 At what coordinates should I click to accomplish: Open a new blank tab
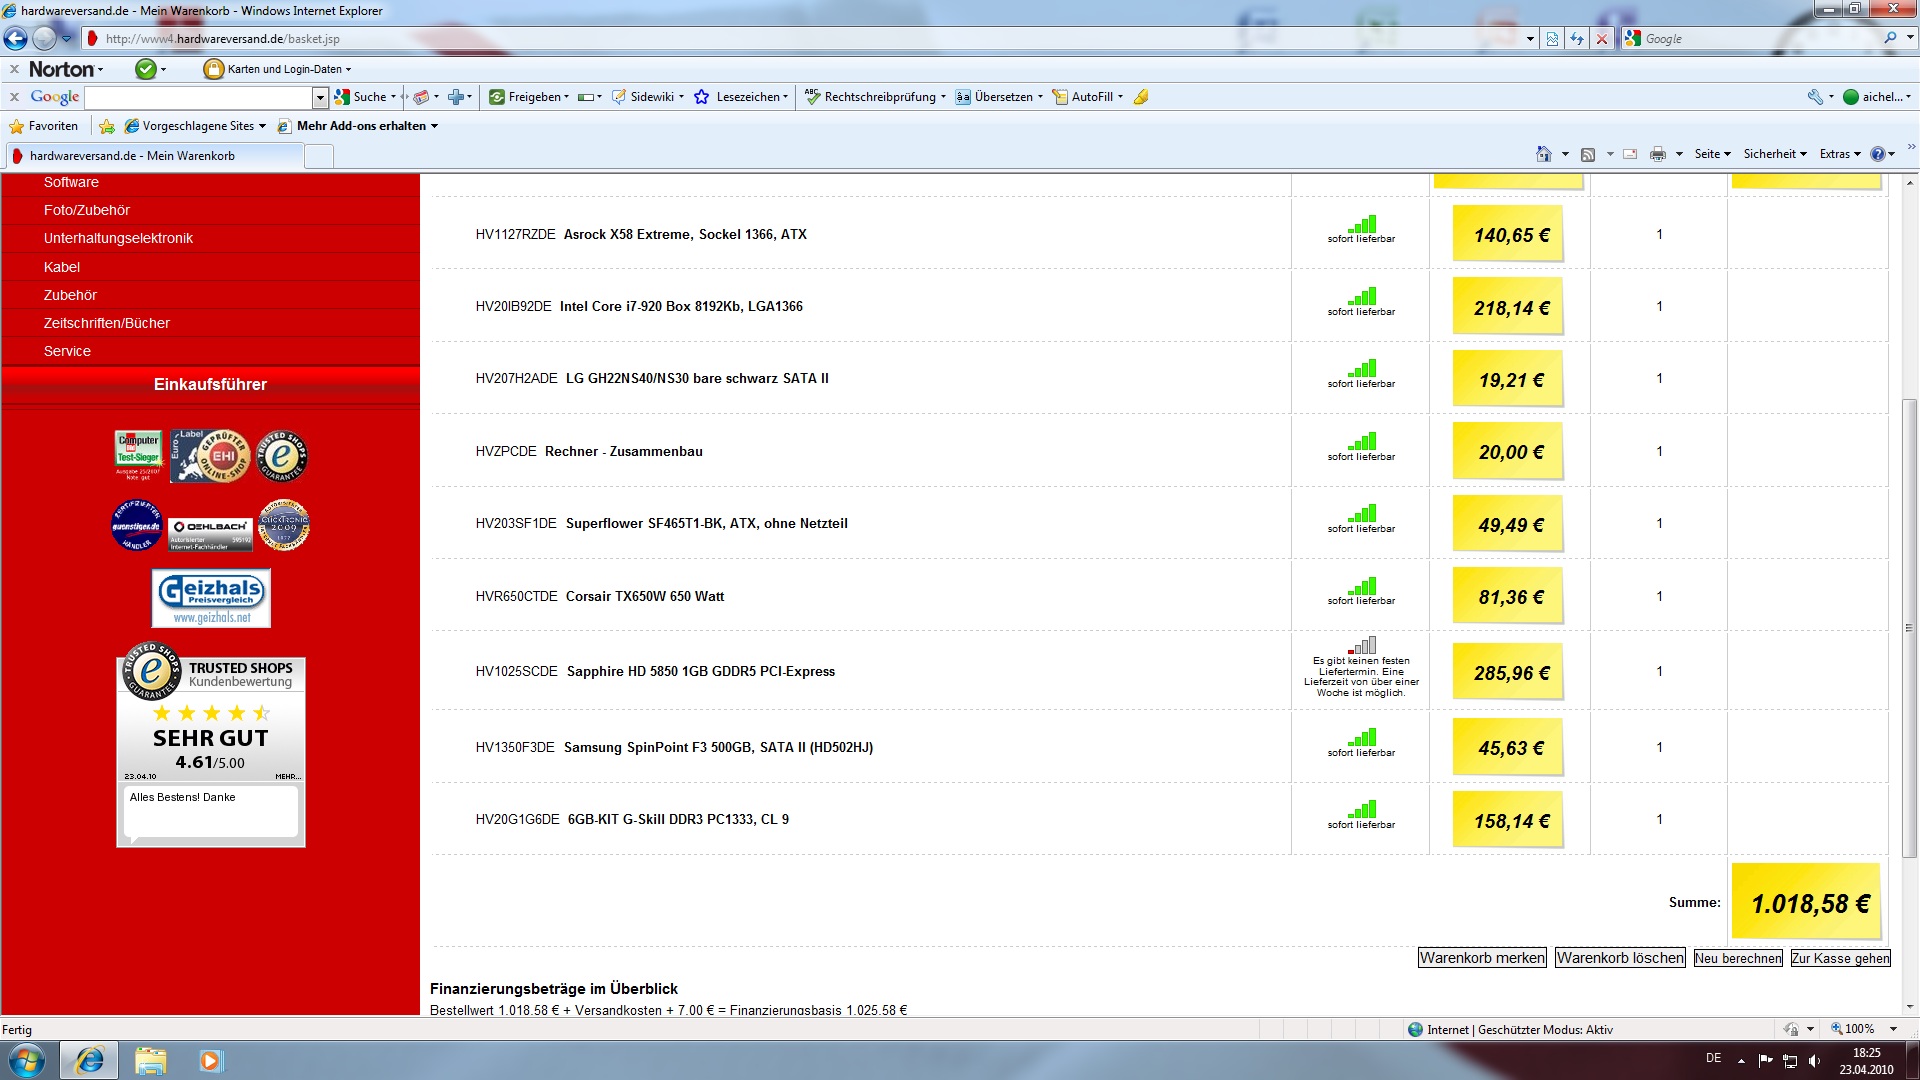318,156
